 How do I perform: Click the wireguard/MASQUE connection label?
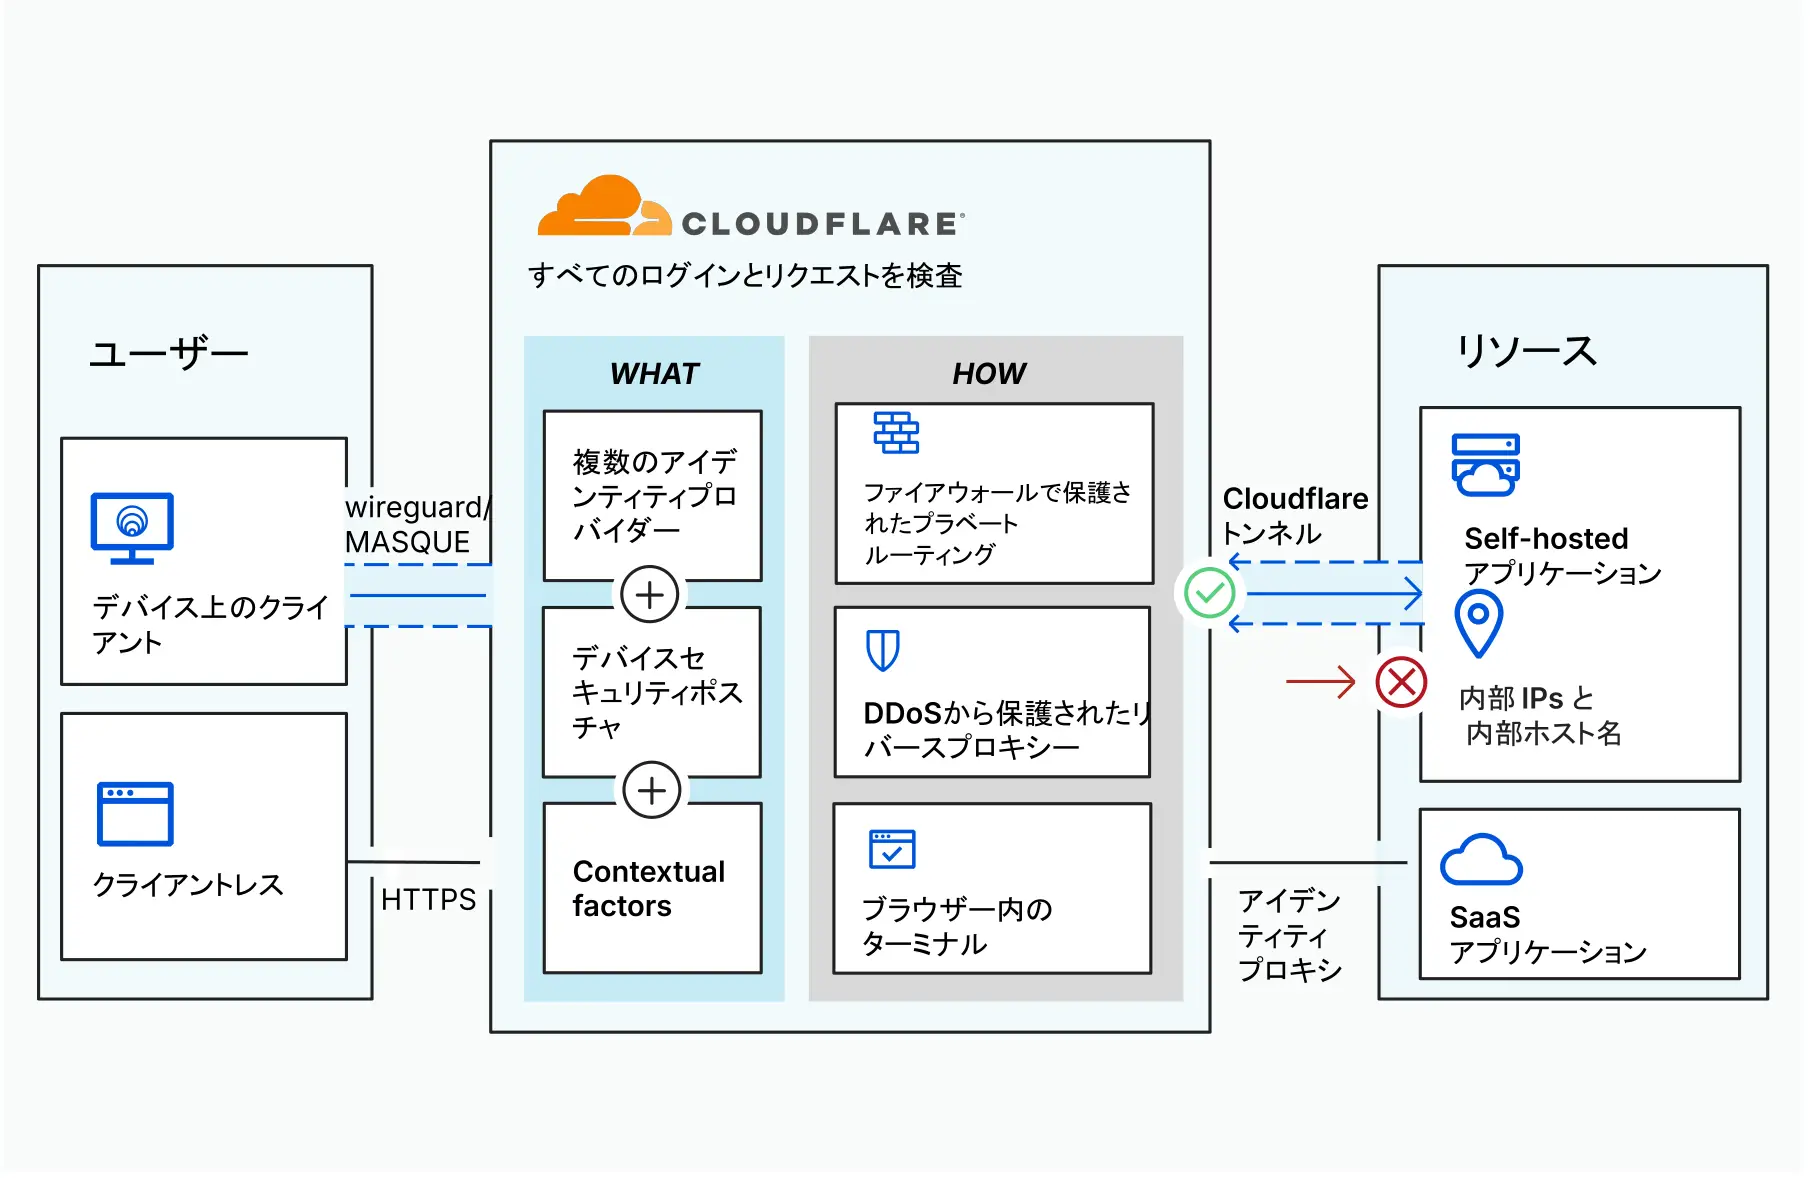(416, 524)
